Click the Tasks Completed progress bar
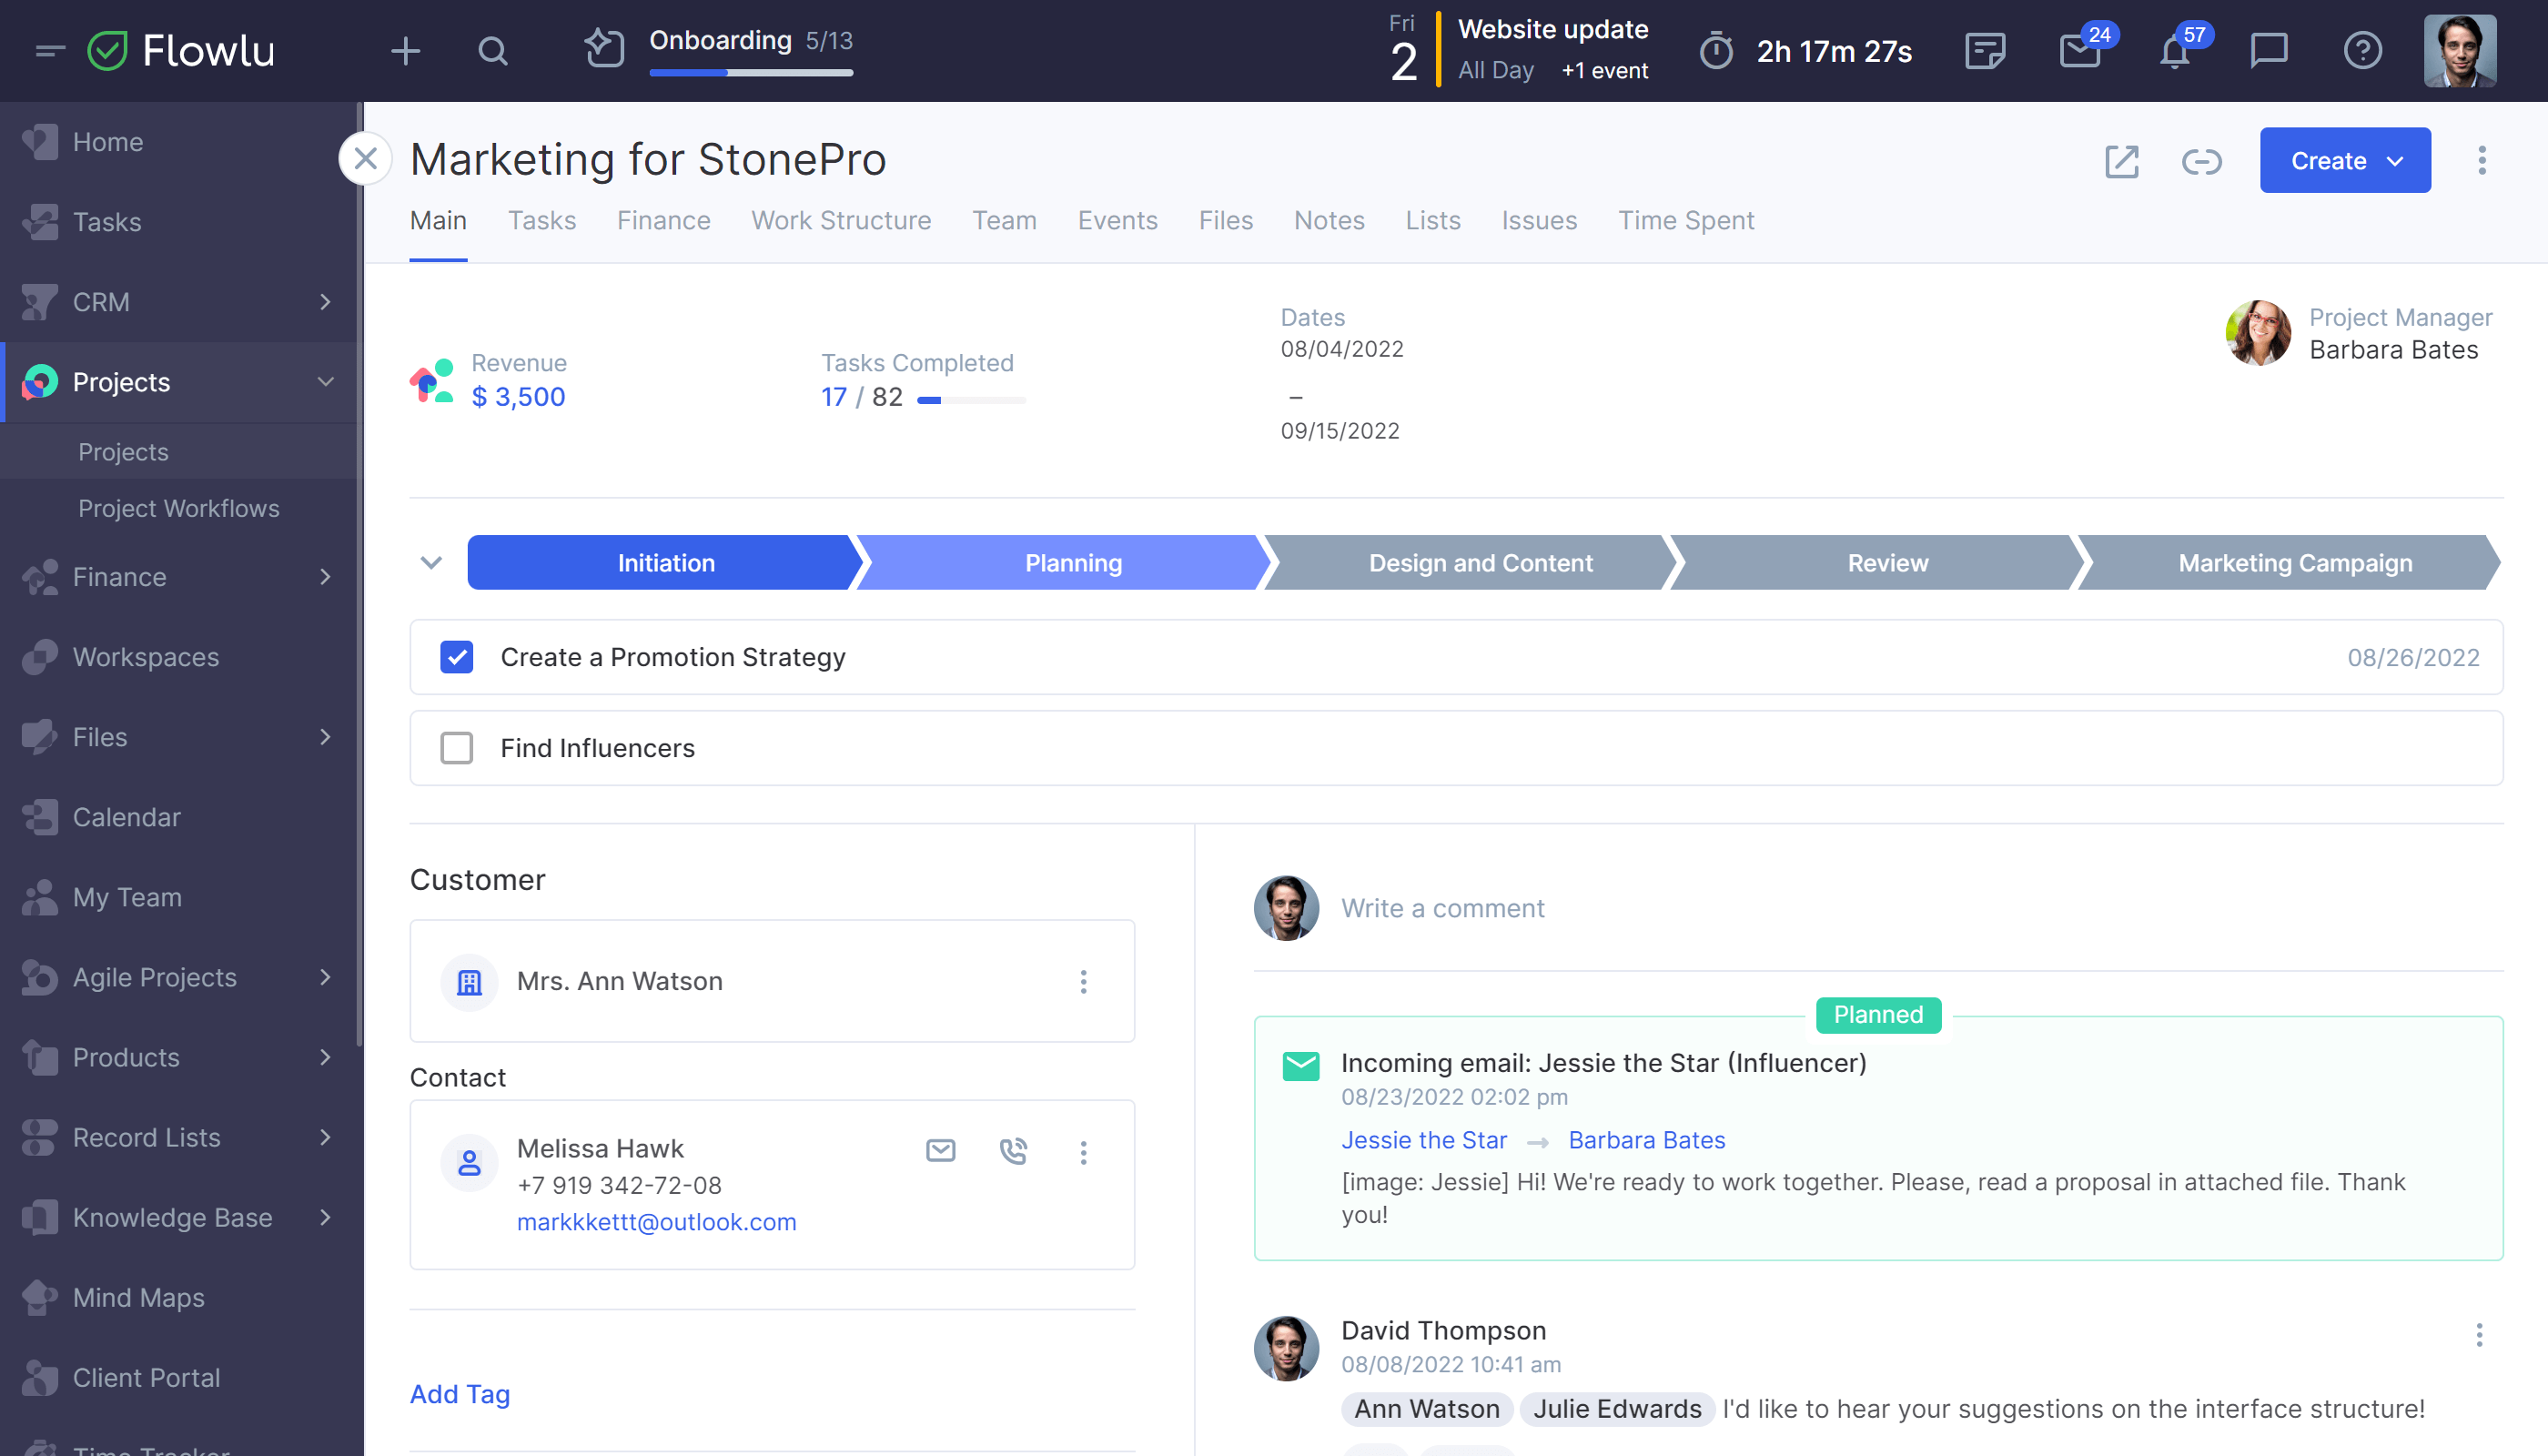 [x=971, y=400]
